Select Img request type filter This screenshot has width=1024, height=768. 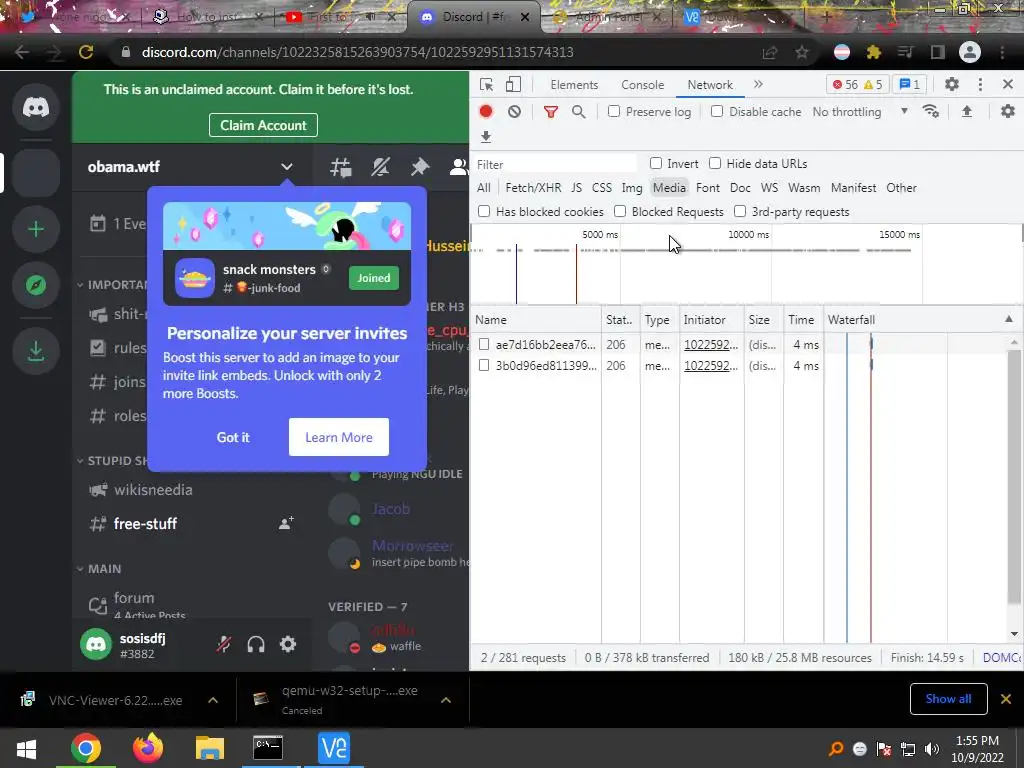pos(632,188)
